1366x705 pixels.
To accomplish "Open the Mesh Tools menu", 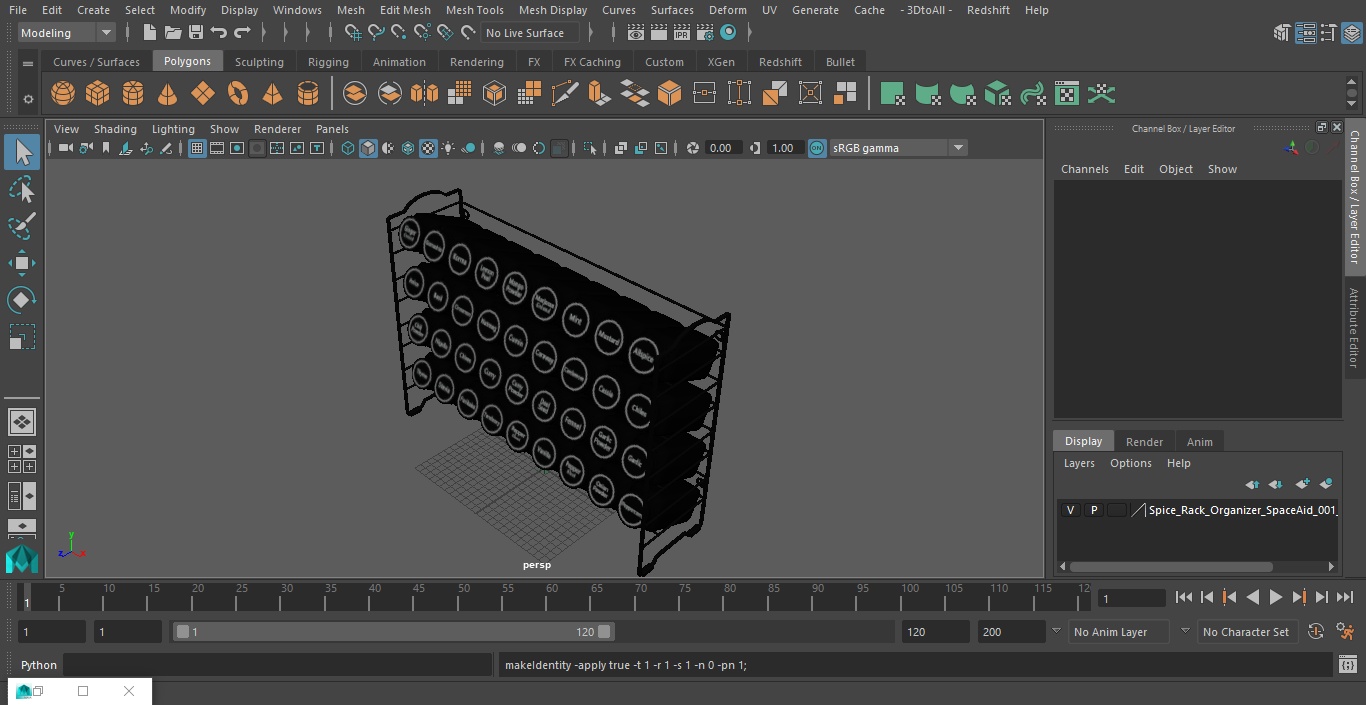I will 474,10.
